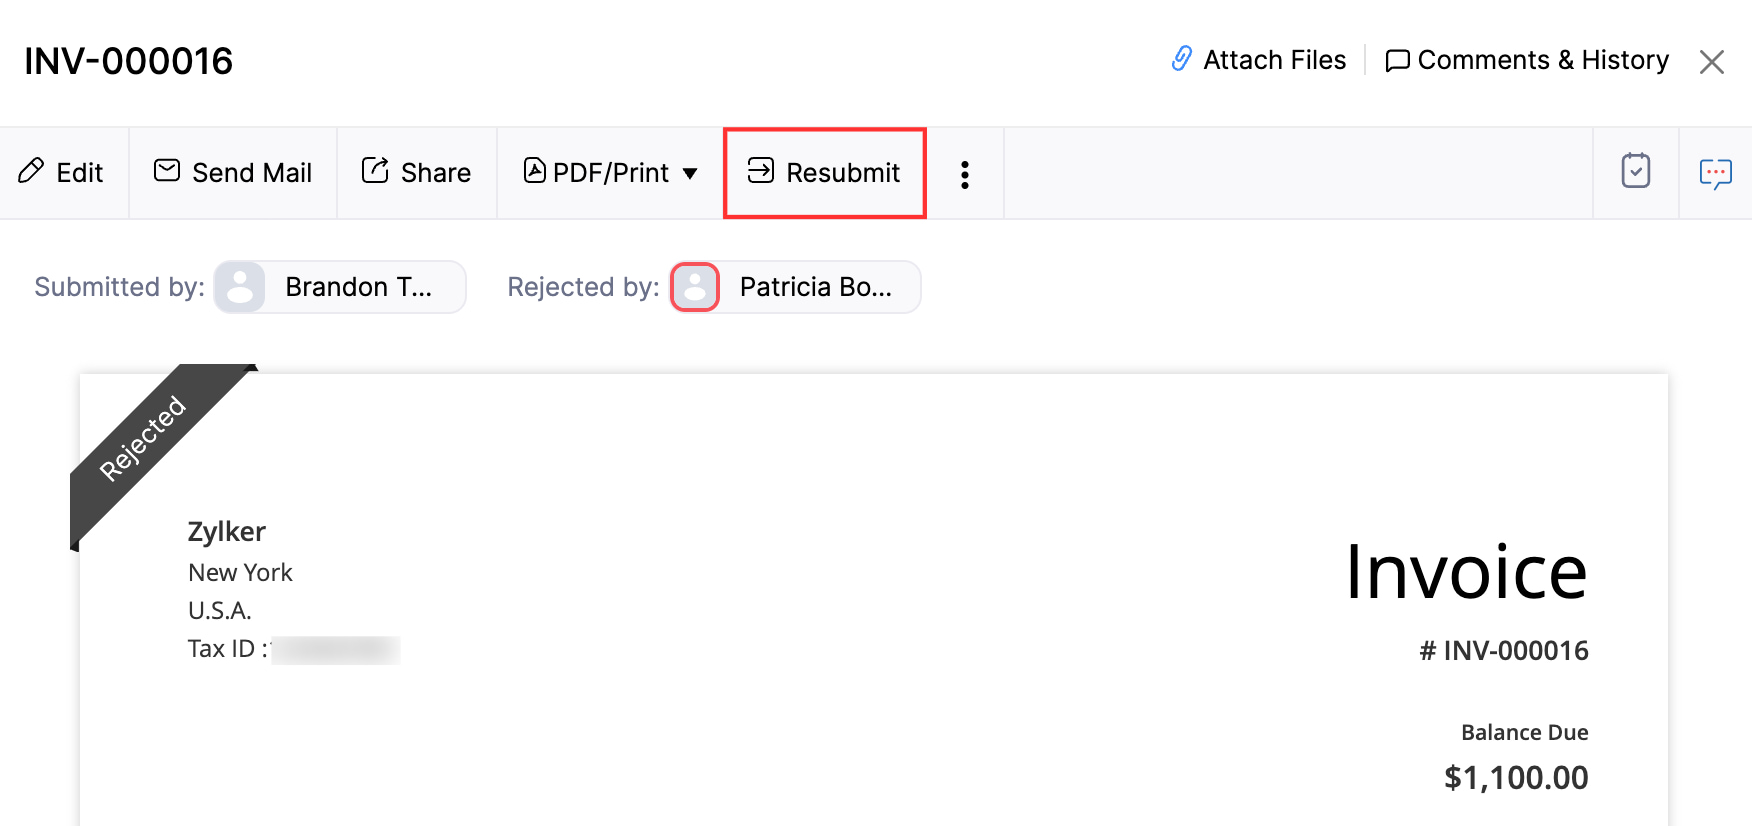Click the envelope Send Mail icon

click(x=166, y=171)
